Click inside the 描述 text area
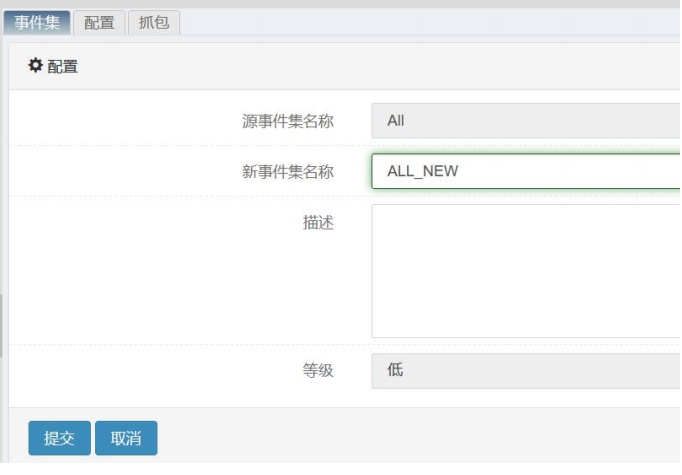 coord(526,271)
